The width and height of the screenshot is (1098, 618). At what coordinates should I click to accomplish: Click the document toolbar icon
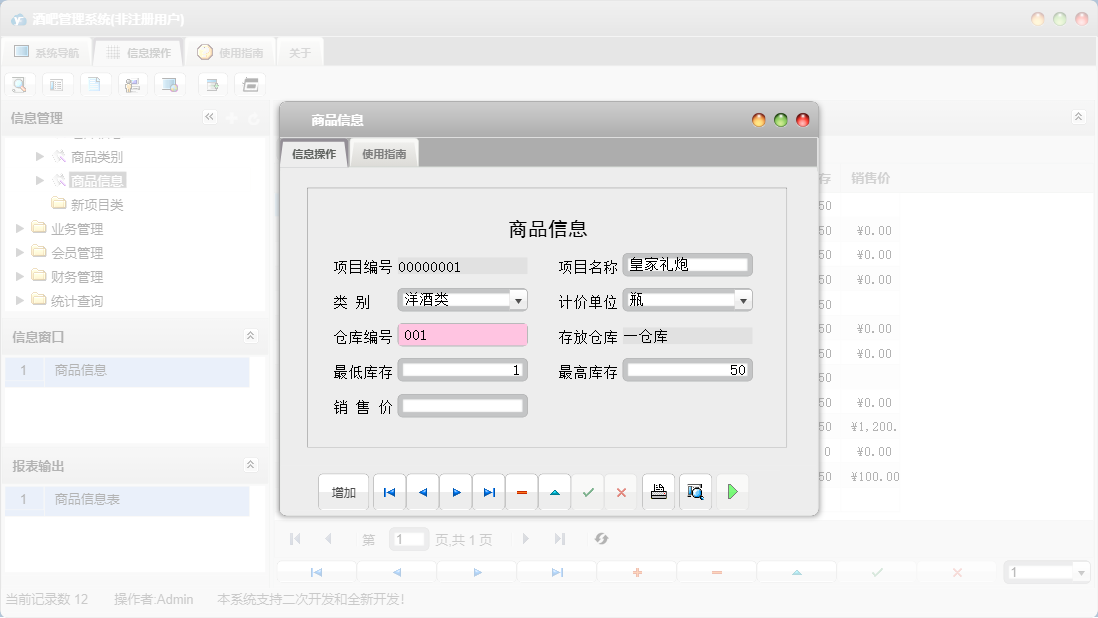95,84
